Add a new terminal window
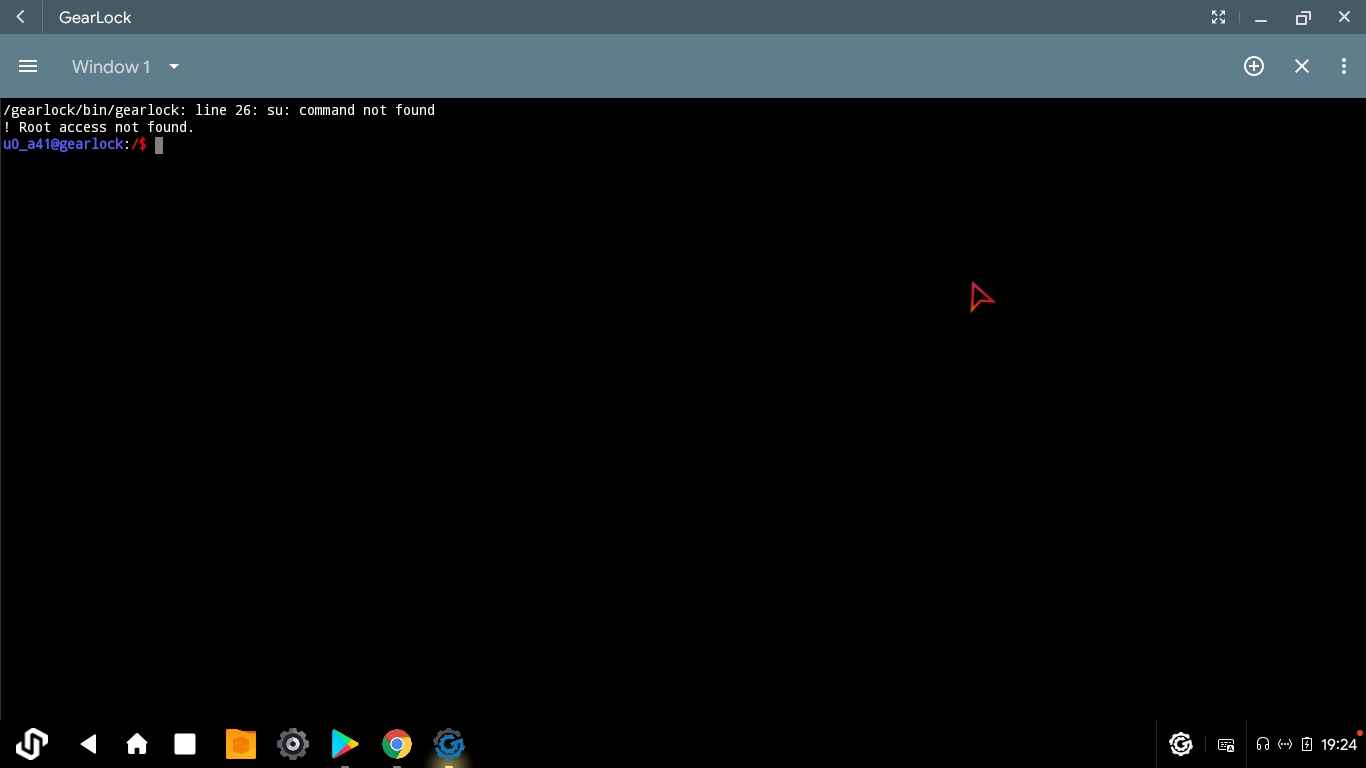 point(1253,66)
